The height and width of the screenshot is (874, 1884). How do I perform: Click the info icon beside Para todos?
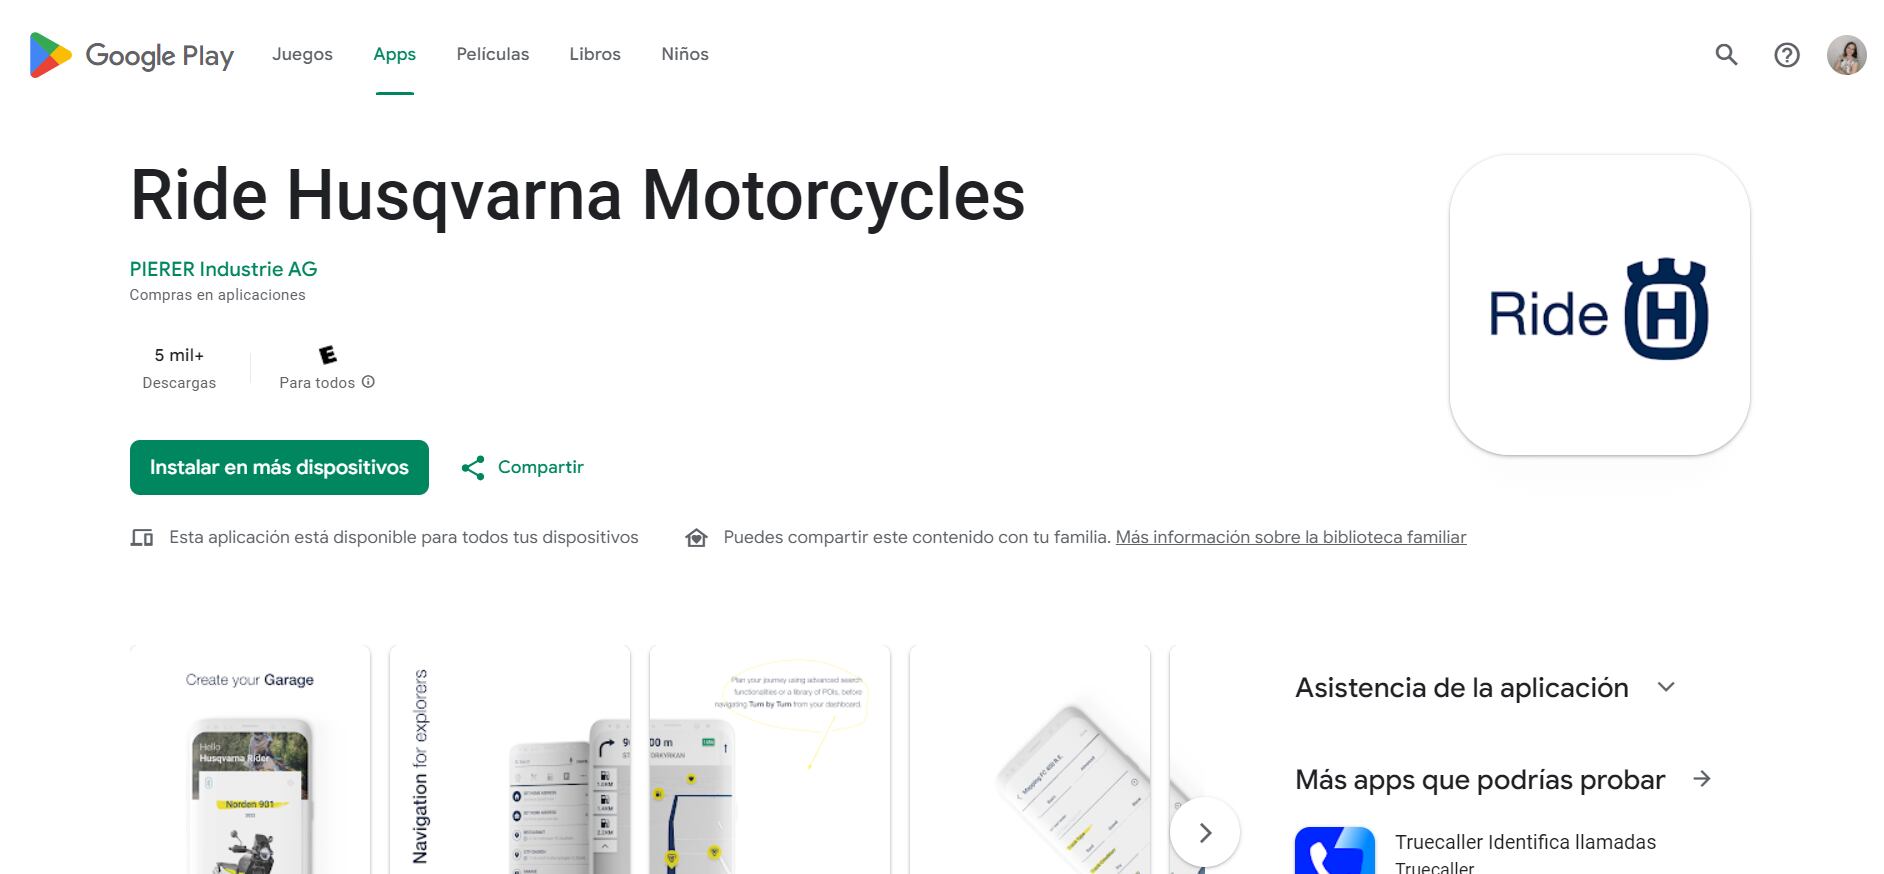click(x=368, y=382)
